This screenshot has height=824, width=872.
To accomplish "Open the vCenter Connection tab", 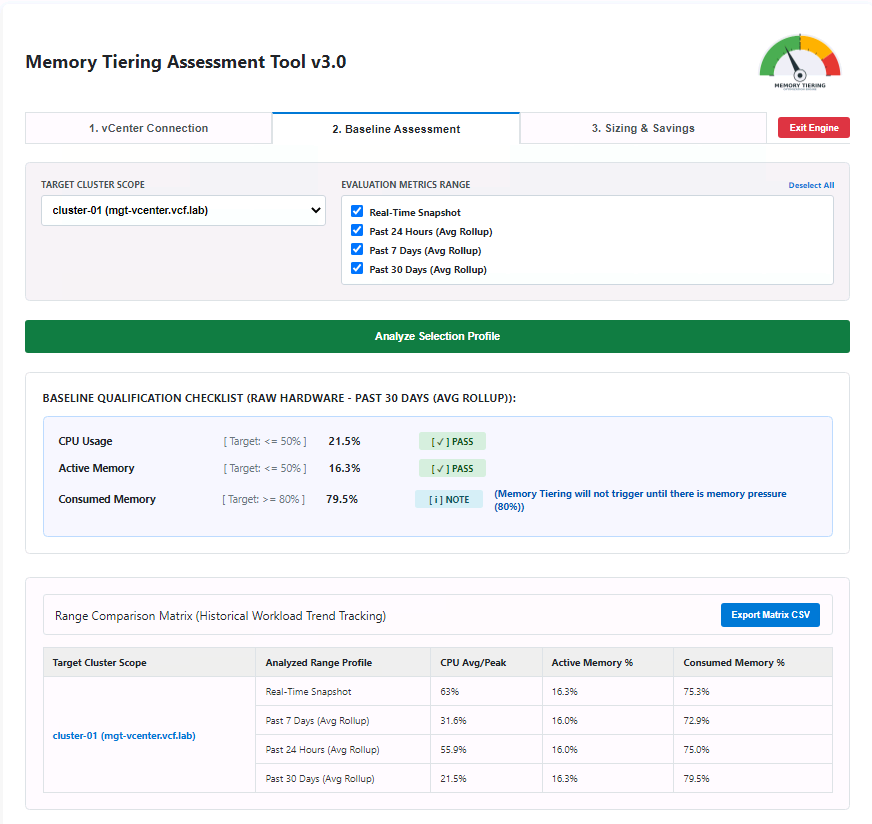I will point(148,128).
